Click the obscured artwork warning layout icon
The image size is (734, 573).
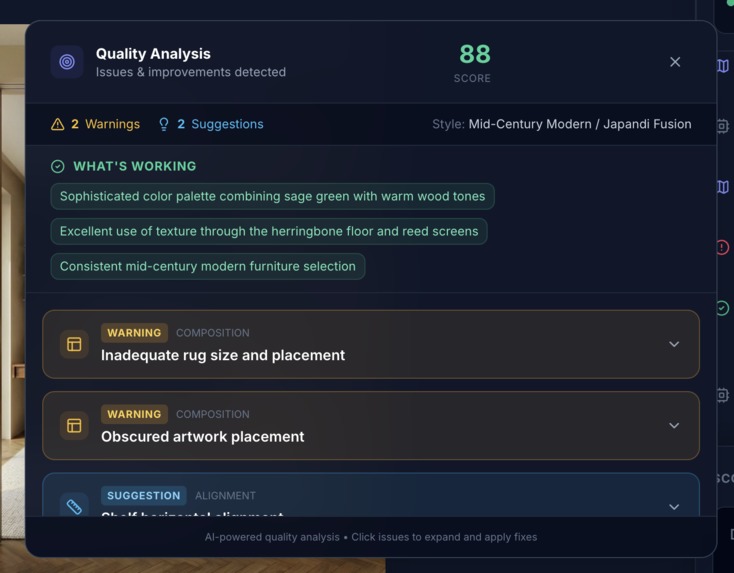tap(74, 426)
